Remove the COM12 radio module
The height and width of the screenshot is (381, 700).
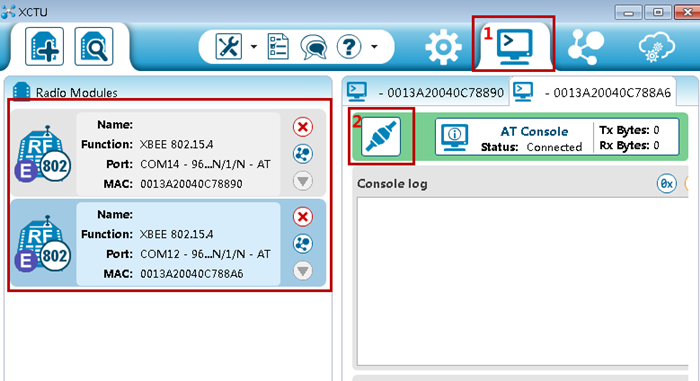[303, 217]
